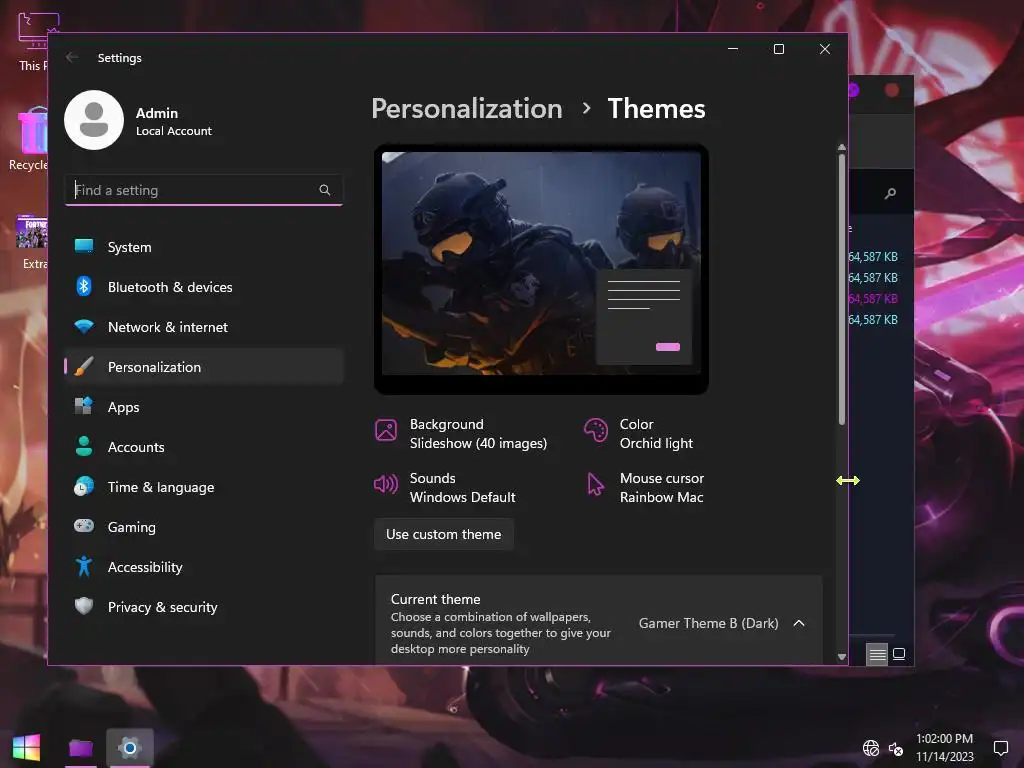Click the search icon in background window
This screenshot has width=1024, height=768.
point(890,193)
